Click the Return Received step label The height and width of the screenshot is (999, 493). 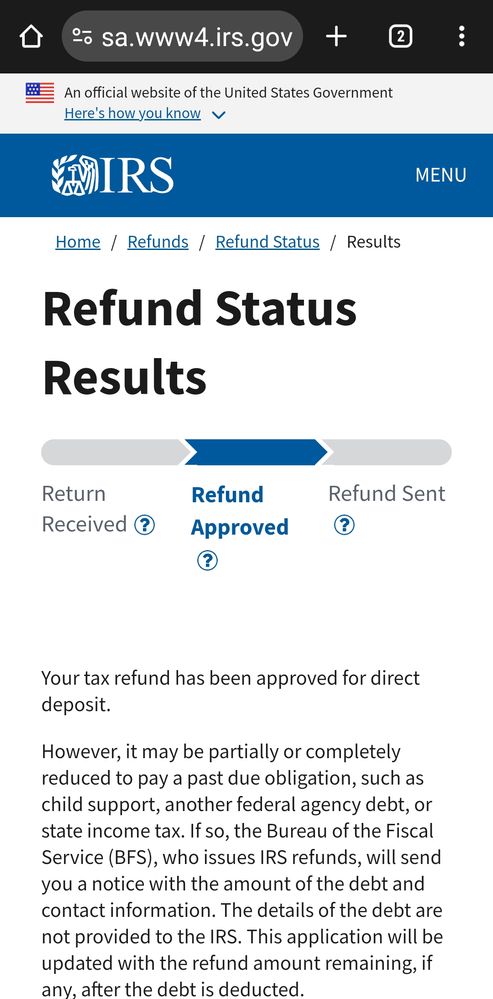[84, 509]
